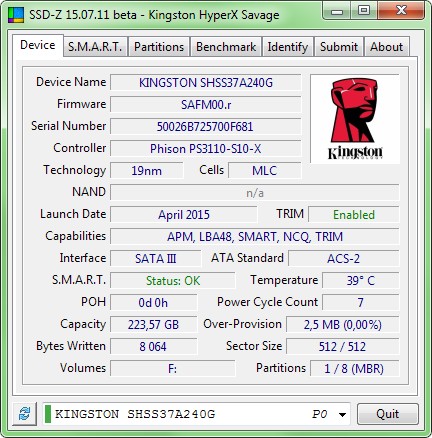Switch to the Benchmark tab
432x438 pixels.
pyautogui.click(x=226, y=47)
